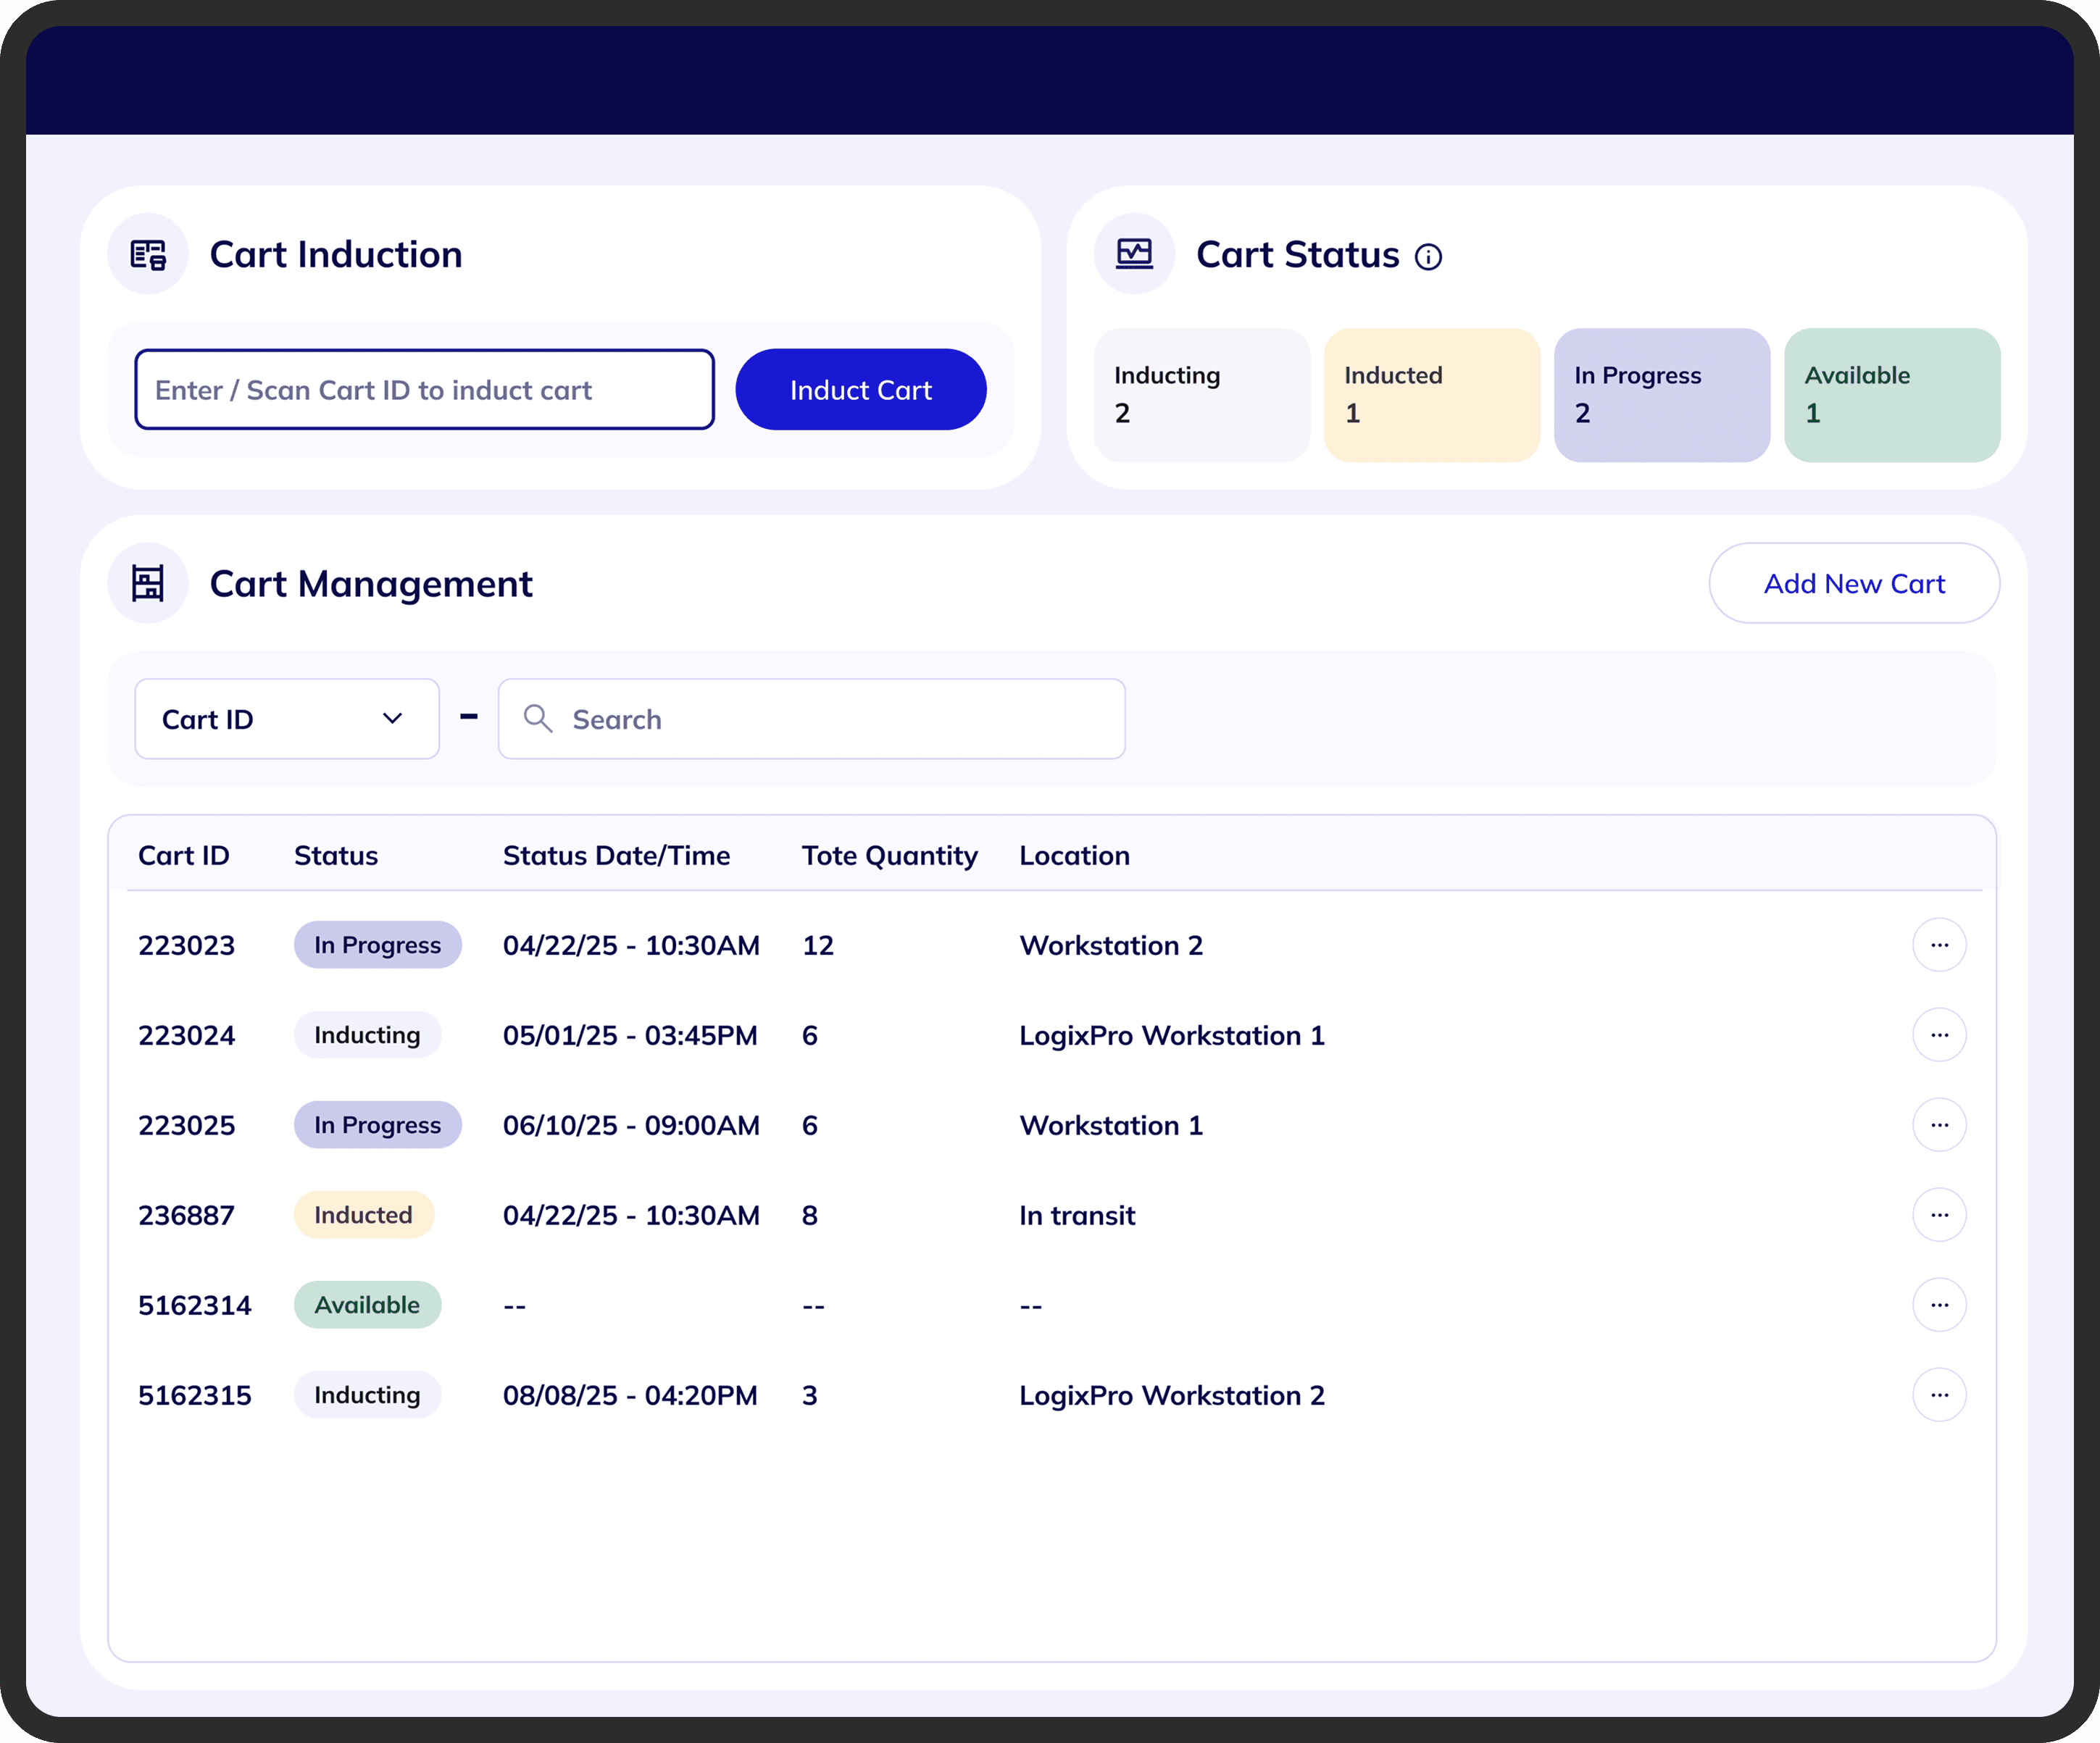The height and width of the screenshot is (1743, 2100).
Task: Click the LogixPro Workstation 2 location
Action: tap(1172, 1395)
